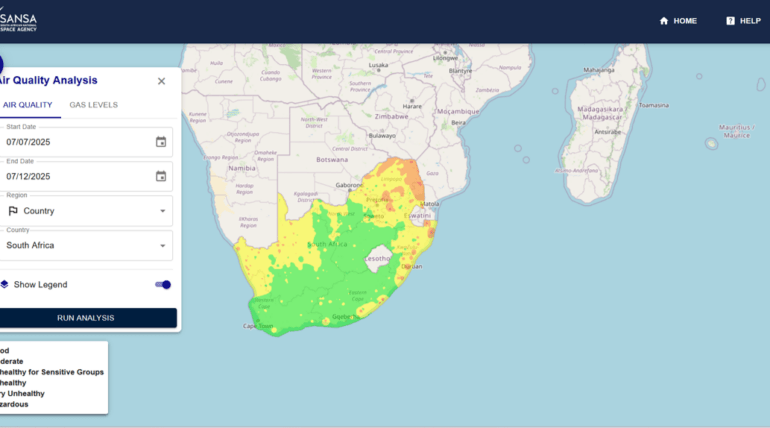Image resolution: width=770 pixels, height=428 pixels.
Task: Click the Help question mark icon
Action: coord(730,21)
